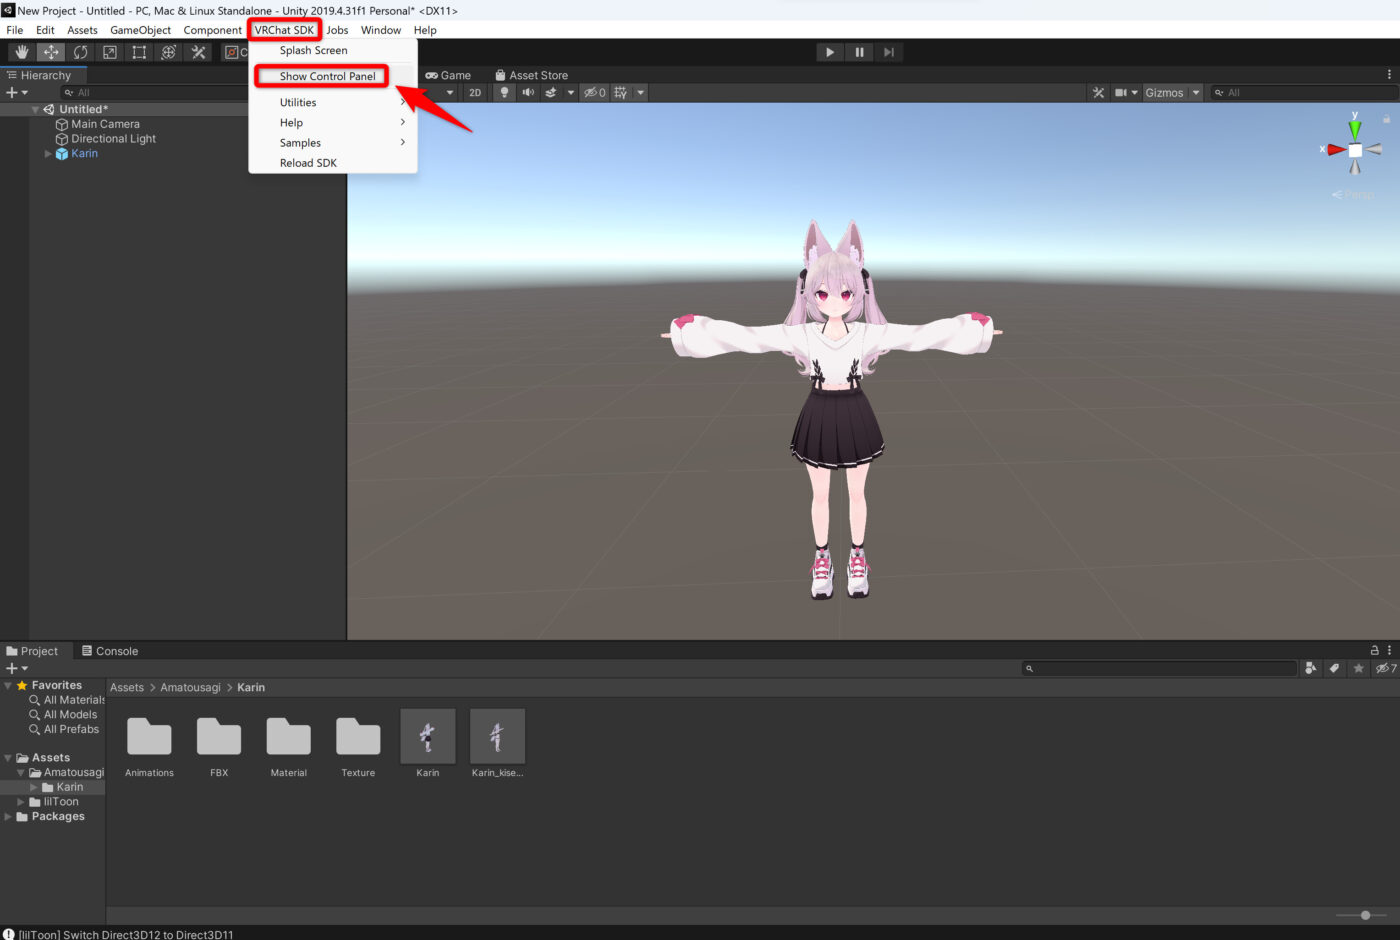Toggle hidden objects visibility counter
The image size is (1400, 940).
coord(595,92)
